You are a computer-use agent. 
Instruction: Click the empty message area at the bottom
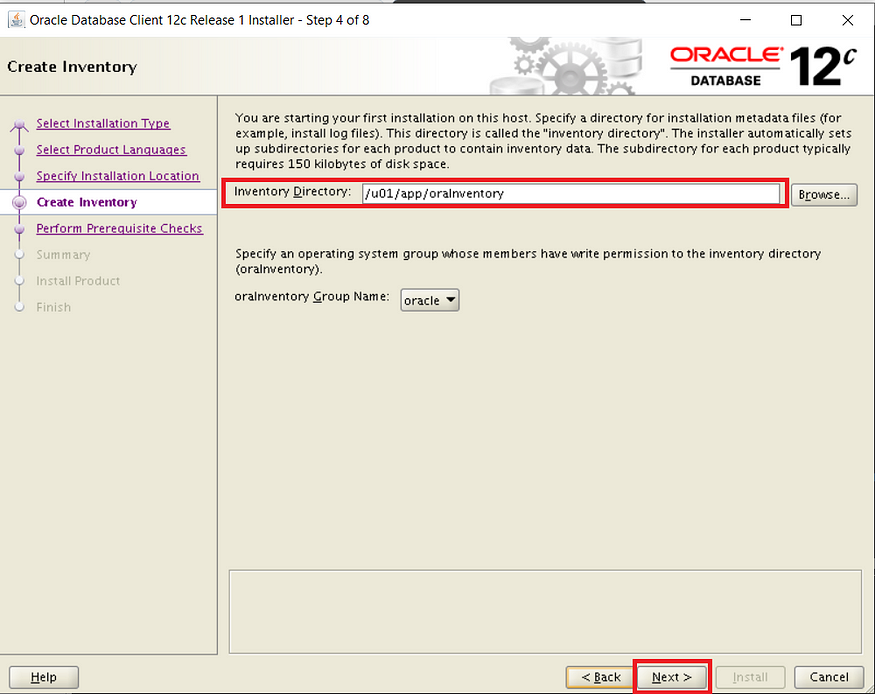545,611
